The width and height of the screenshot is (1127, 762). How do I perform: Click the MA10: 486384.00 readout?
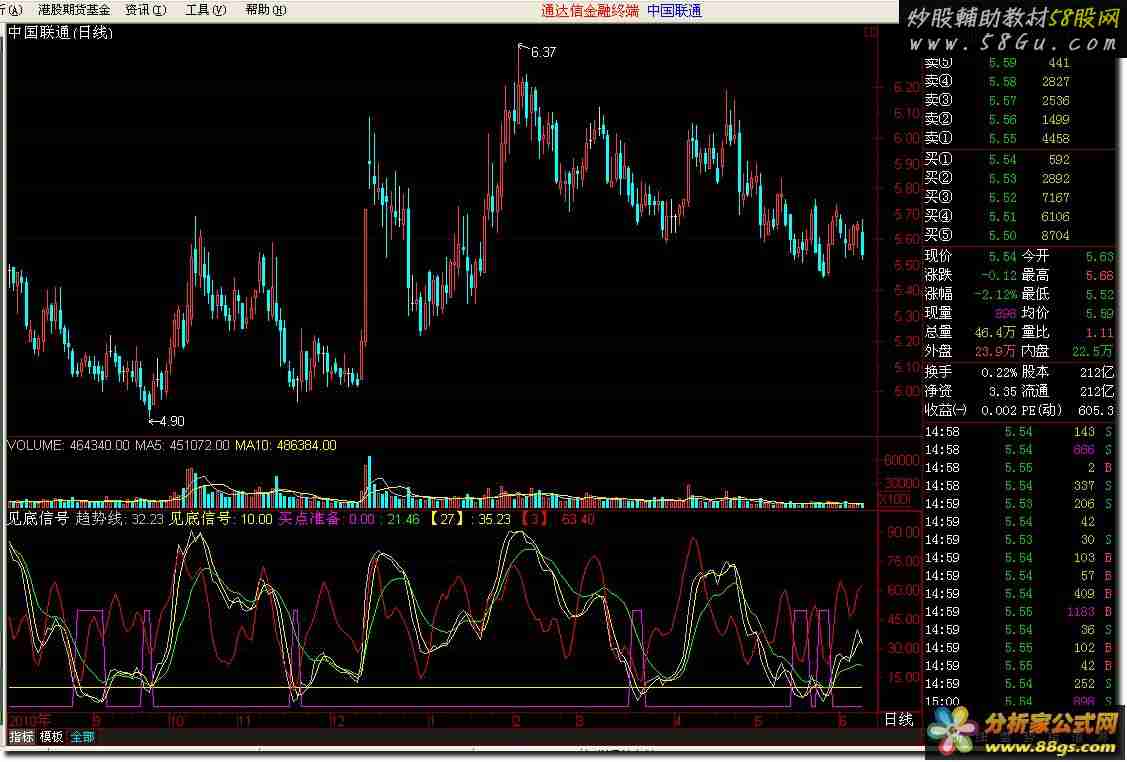coord(285,446)
